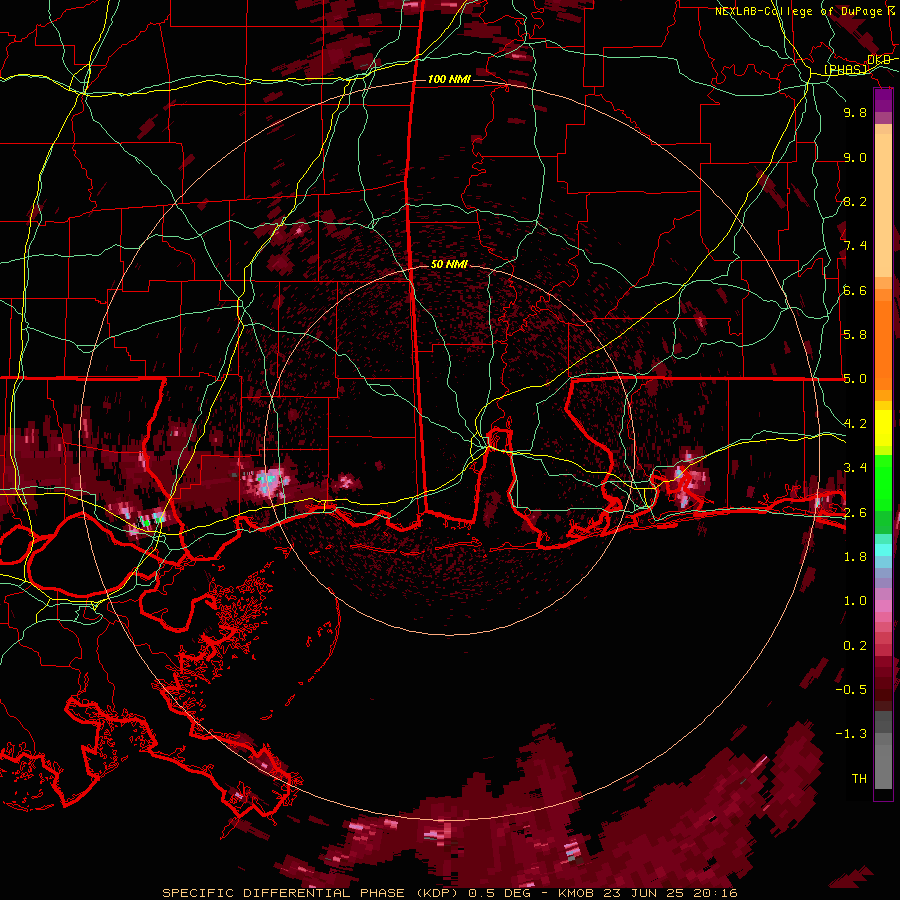Screen dimensions: 900x900
Task: Click the 100 NMI range ring label
Action: tap(449, 79)
